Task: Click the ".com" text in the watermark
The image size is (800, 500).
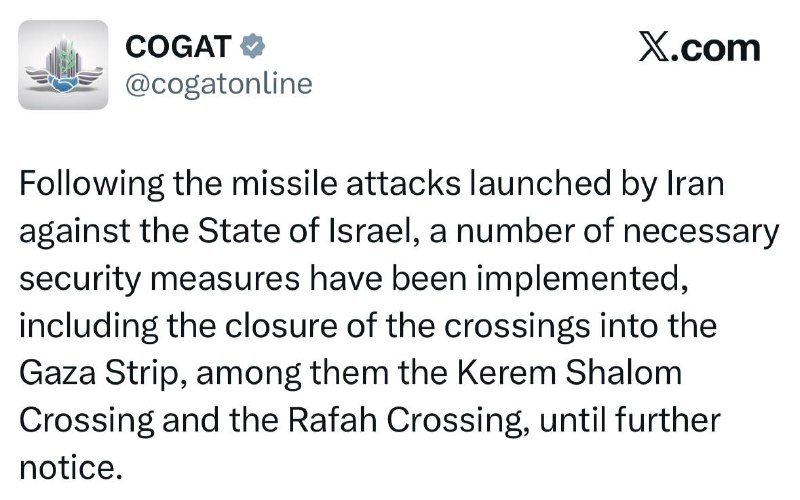Action: [715, 48]
